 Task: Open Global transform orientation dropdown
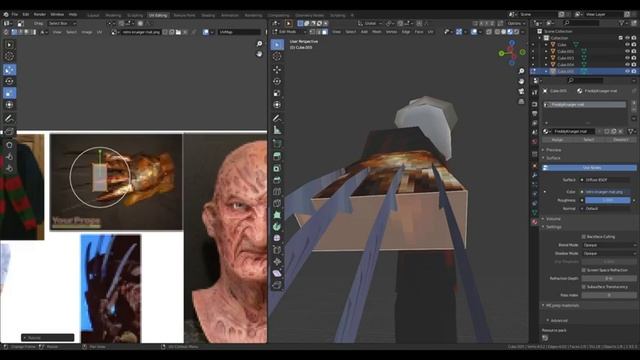click(370, 23)
